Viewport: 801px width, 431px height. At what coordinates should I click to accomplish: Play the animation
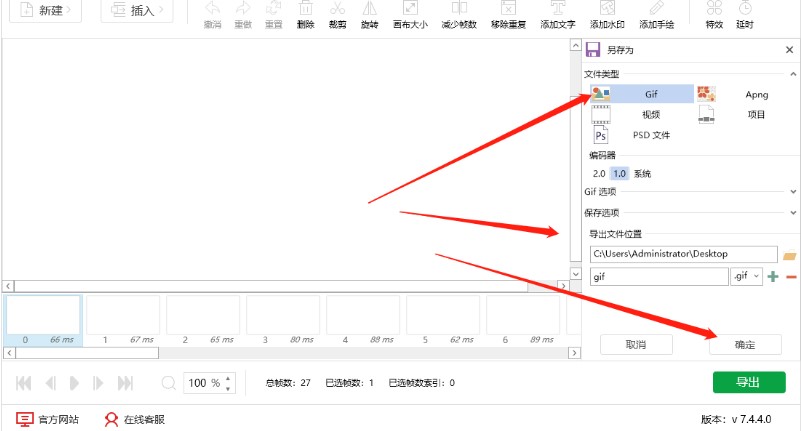pyautogui.click(x=74, y=383)
